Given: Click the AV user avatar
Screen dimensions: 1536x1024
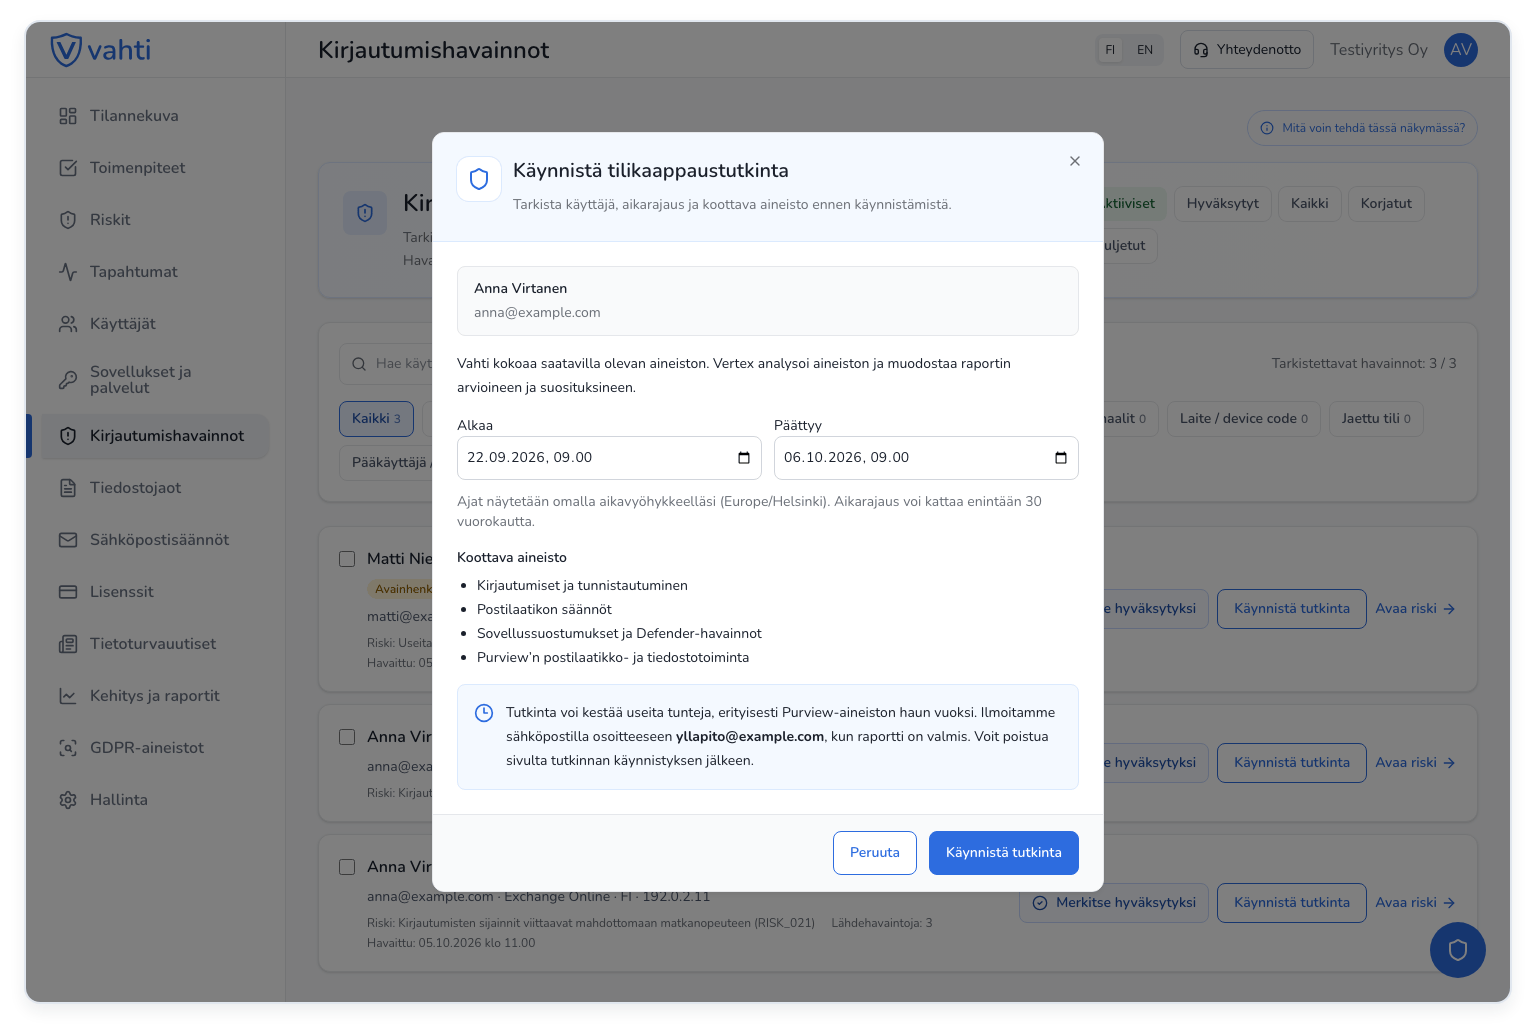Looking at the screenshot, I should pyautogui.click(x=1461, y=50).
